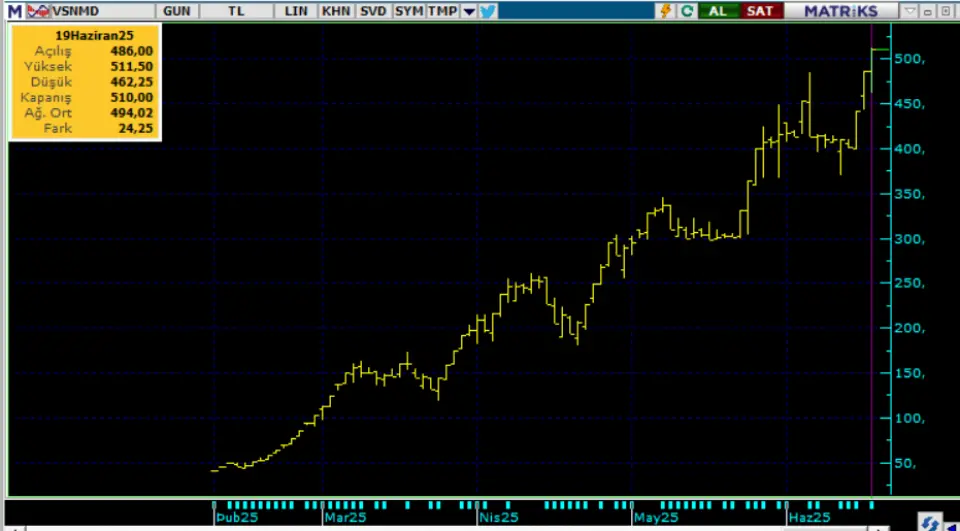Click the 50 price axis label

coord(906,463)
